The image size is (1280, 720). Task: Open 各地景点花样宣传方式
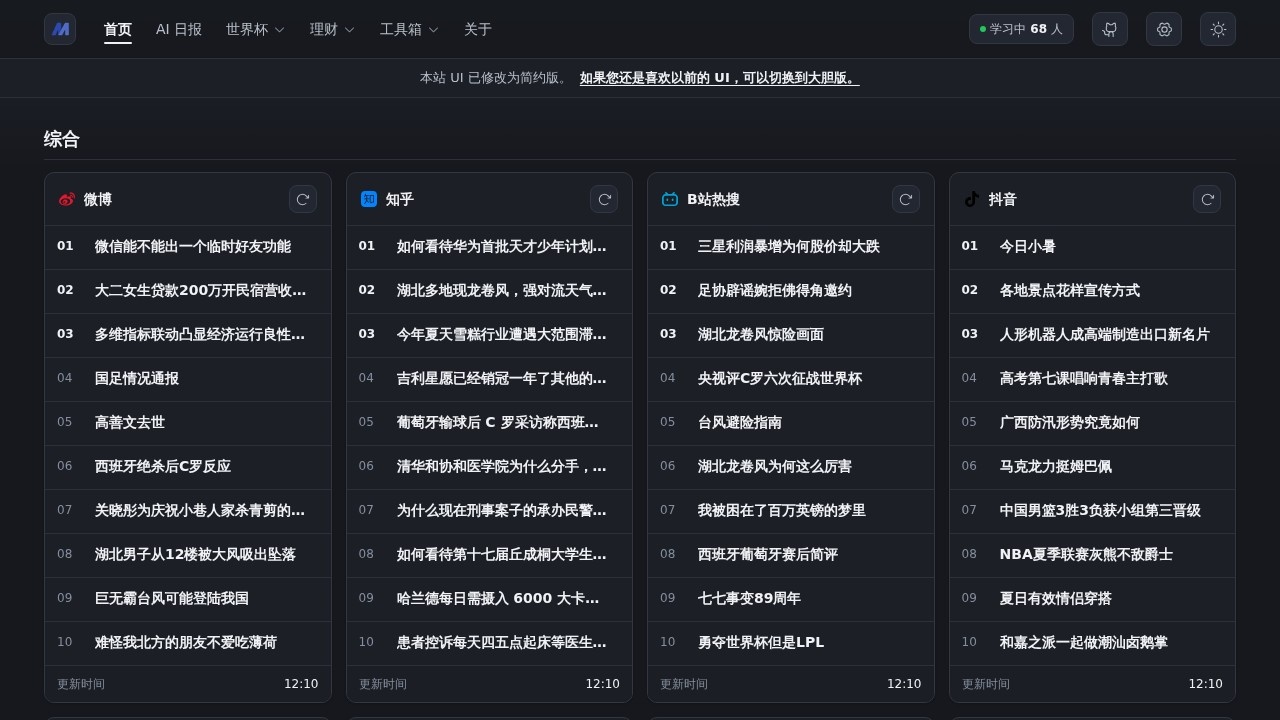(x=1070, y=290)
